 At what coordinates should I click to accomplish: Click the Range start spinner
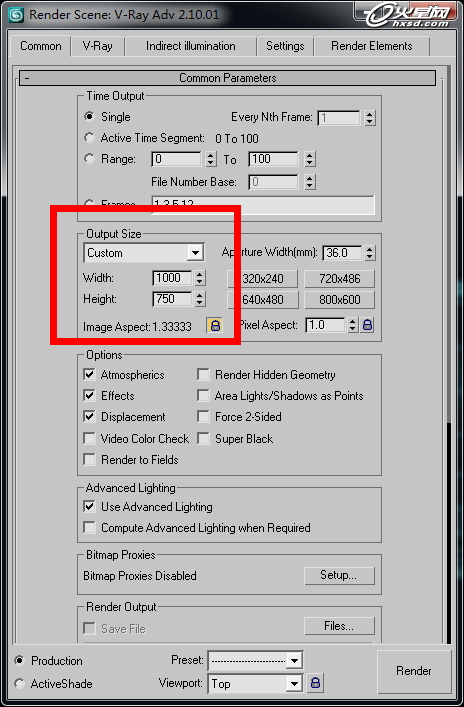(211, 159)
